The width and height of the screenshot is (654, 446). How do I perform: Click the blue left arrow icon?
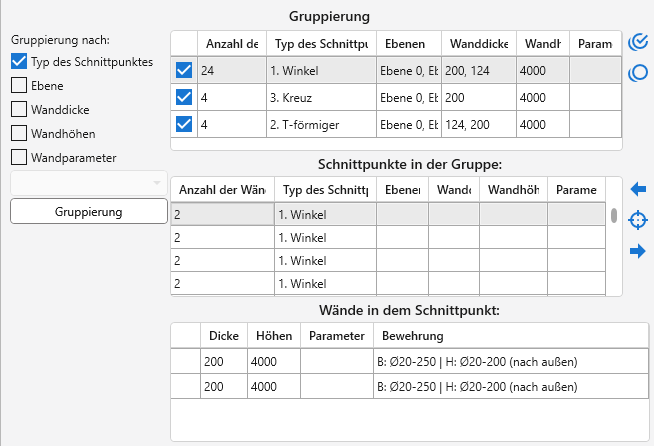[638, 189]
